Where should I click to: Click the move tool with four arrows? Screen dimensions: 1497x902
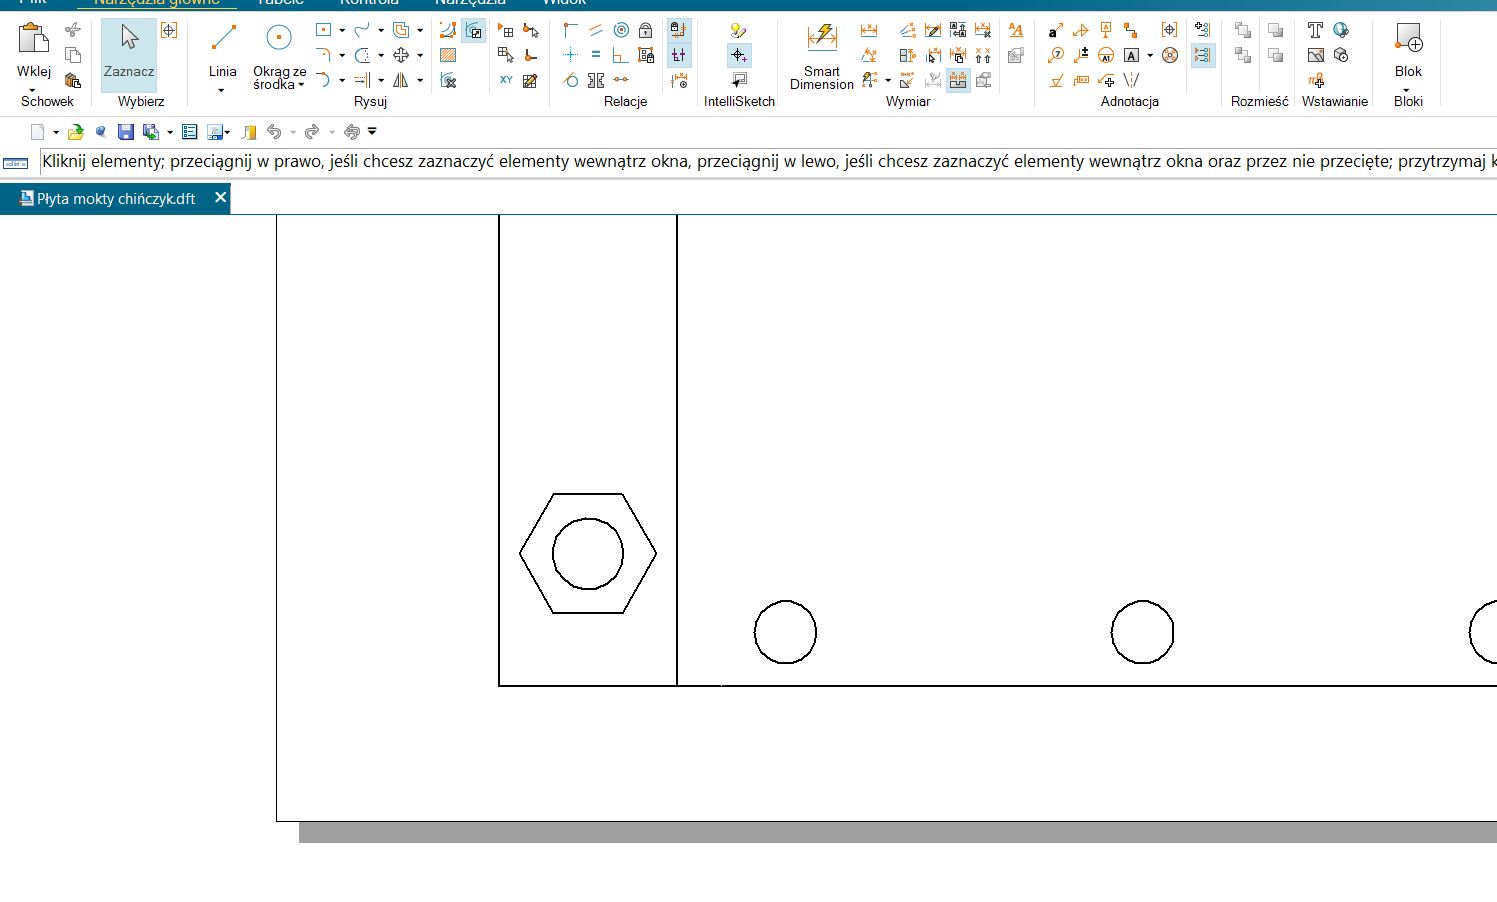point(401,55)
